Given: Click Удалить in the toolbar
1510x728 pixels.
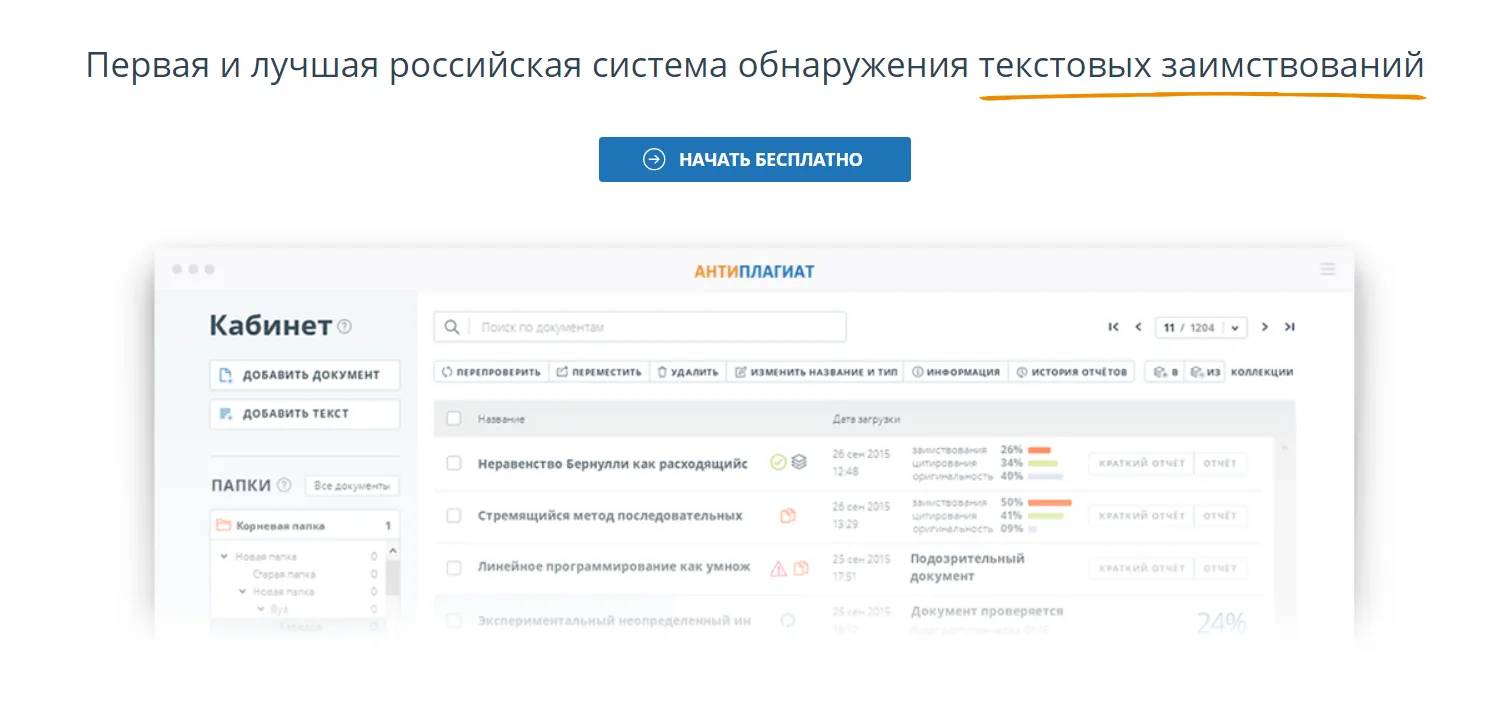Looking at the screenshot, I should [x=688, y=372].
